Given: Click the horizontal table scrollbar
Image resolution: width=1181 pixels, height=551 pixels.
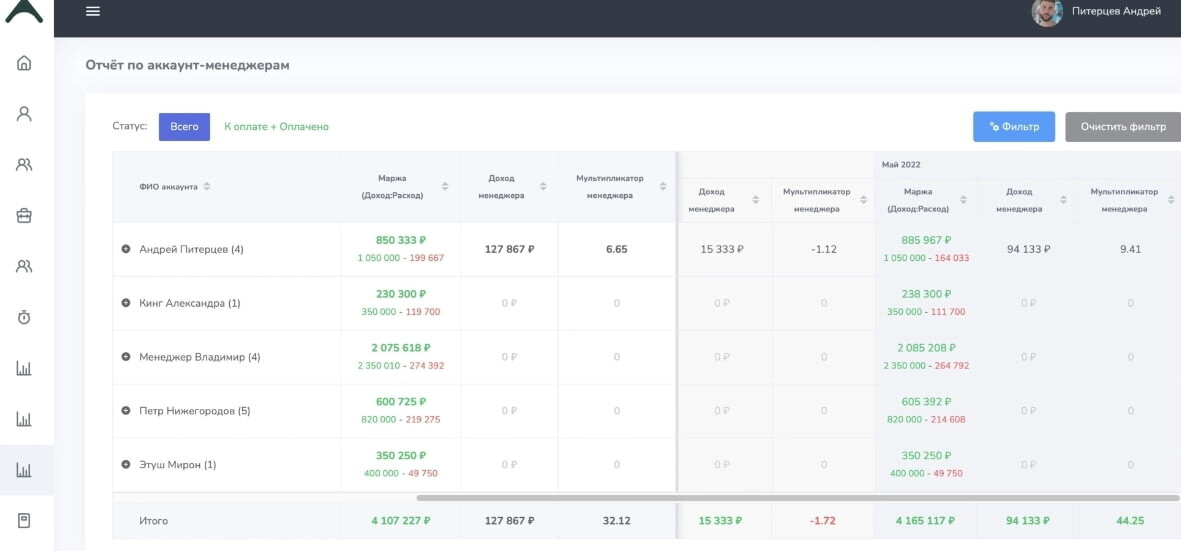Looking at the screenshot, I should (x=700, y=497).
